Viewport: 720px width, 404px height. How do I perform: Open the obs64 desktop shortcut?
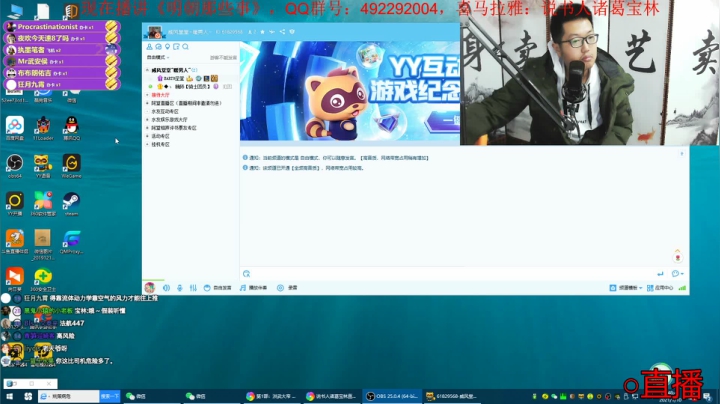pos(15,166)
